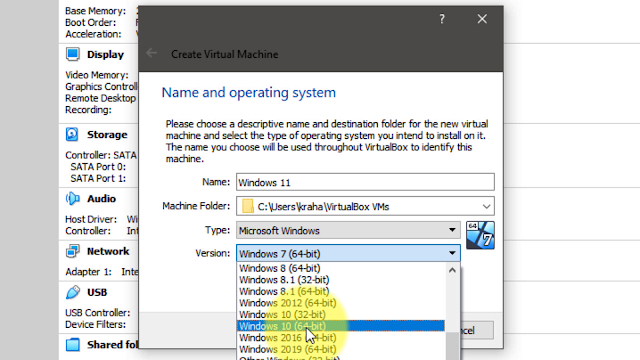The width and height of the screenshot is (640, 360).
Task: Select Windows 8.1 (32-bit) from version list
Action: (x=341, y=280)
